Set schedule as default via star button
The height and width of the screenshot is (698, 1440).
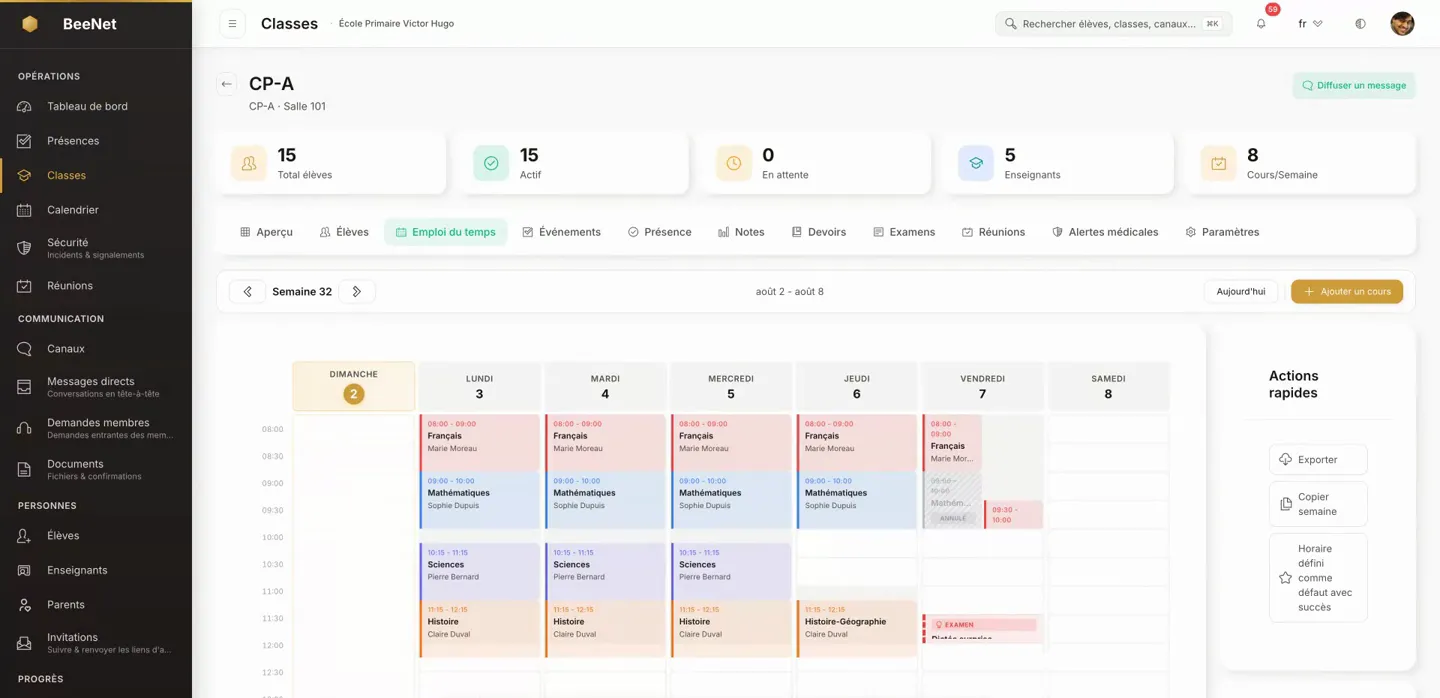[1318, 578]
